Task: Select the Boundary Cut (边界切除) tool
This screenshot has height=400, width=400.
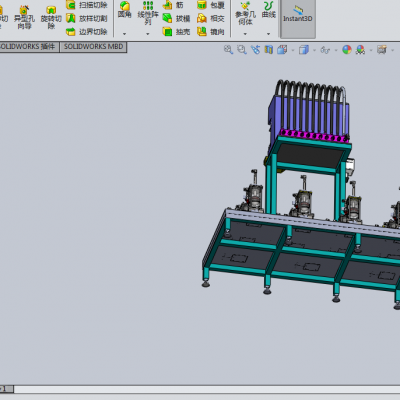Action: (x=87, y=32)
